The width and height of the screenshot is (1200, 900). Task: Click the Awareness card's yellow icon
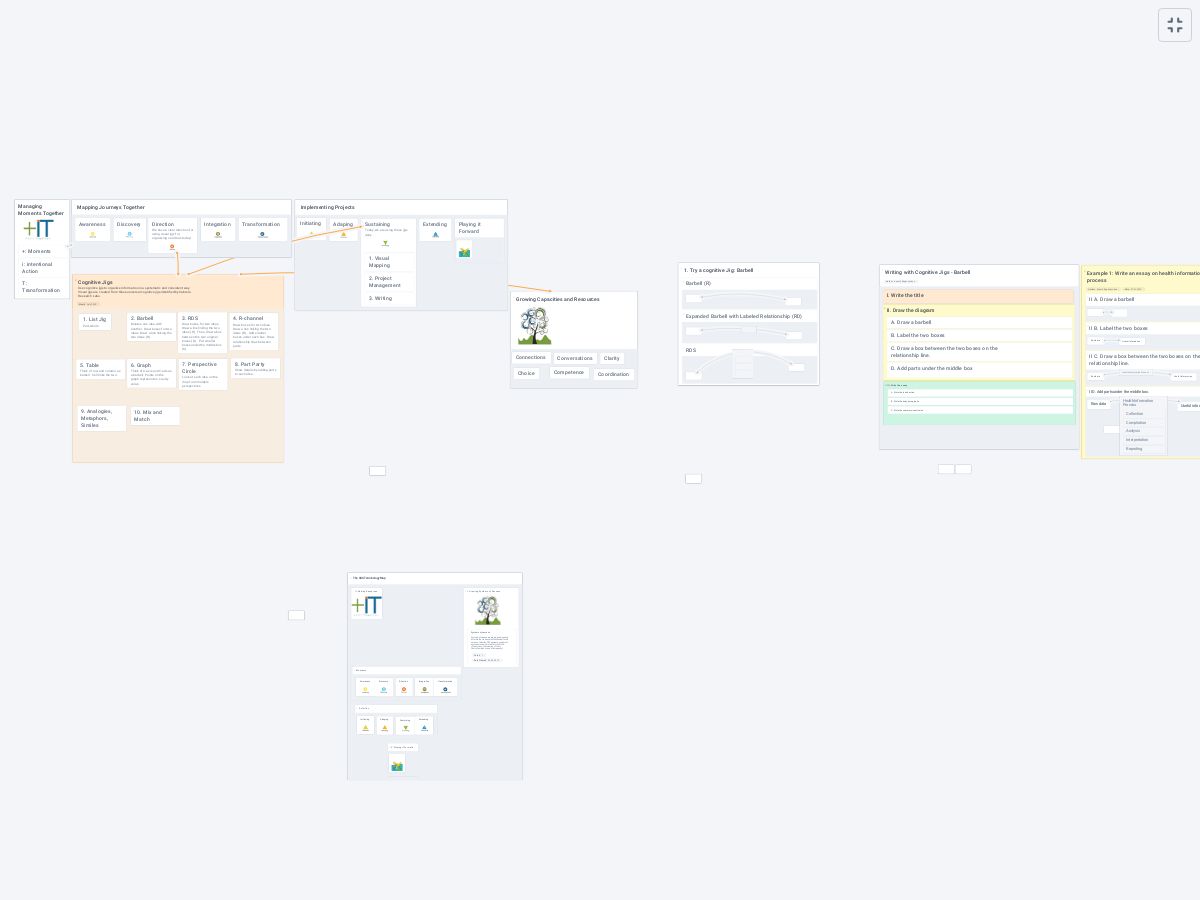tap(93, 235)
